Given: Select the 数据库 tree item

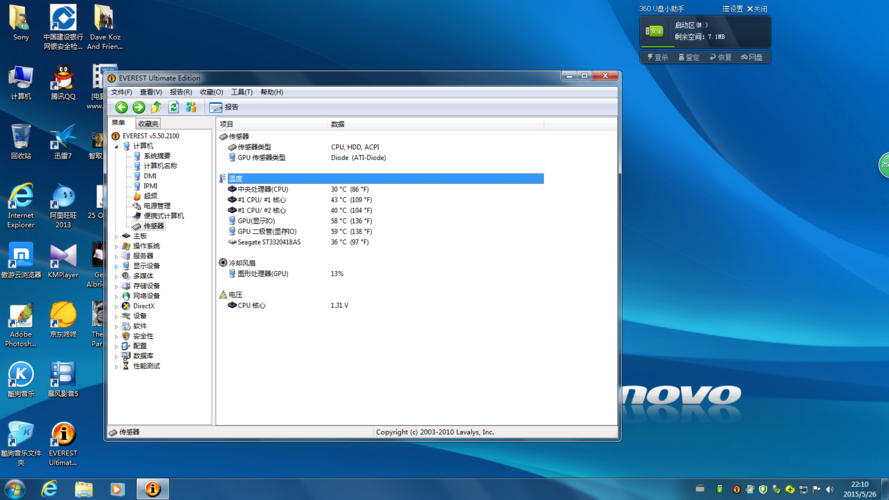Looking at the screenshot, I should pos(143,356).
